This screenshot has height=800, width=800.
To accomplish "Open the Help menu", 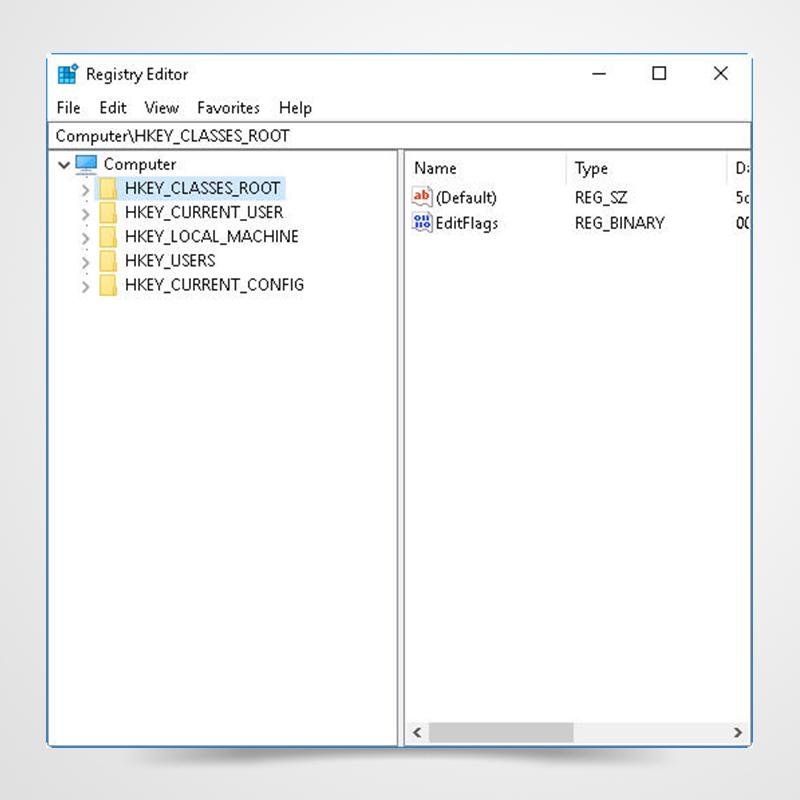I will (x=295, y=108).
